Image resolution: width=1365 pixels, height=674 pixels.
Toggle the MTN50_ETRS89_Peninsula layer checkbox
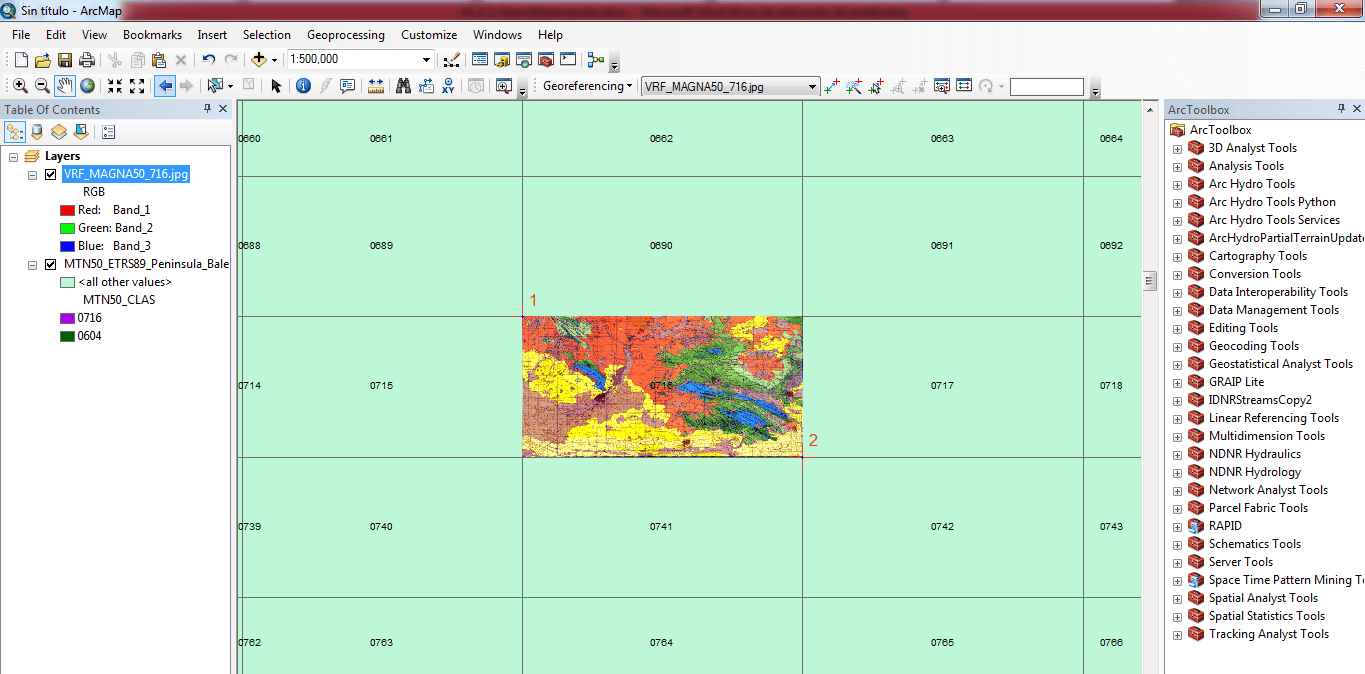coord(51,264)
